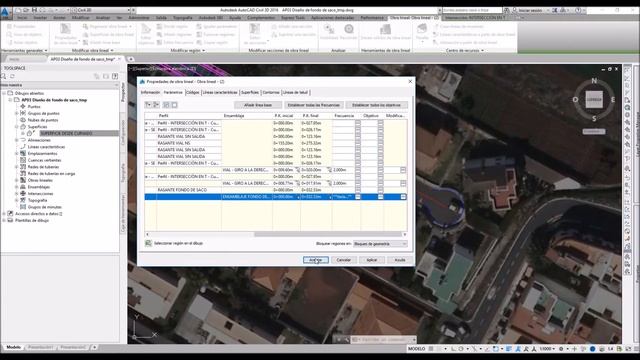Click the fourth toolbar icon above Perfil column

coord(174,105)
